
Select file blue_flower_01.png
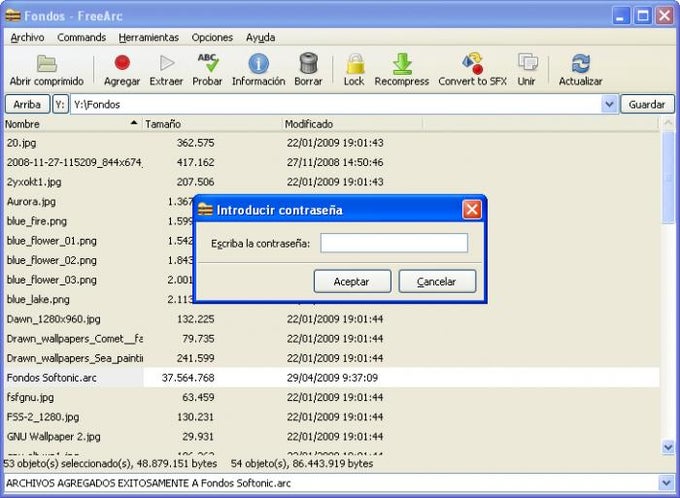(x=52, y=241)
